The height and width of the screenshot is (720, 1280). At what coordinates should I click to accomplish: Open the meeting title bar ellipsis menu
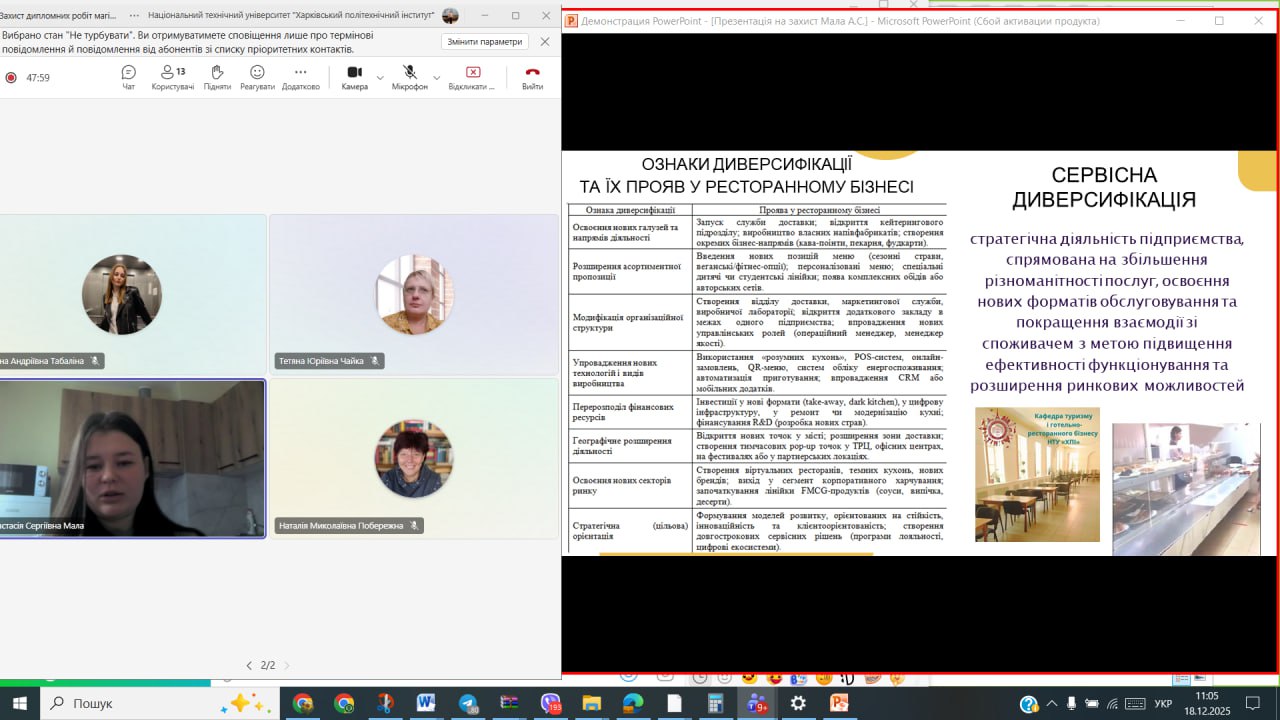click(134, 15)
